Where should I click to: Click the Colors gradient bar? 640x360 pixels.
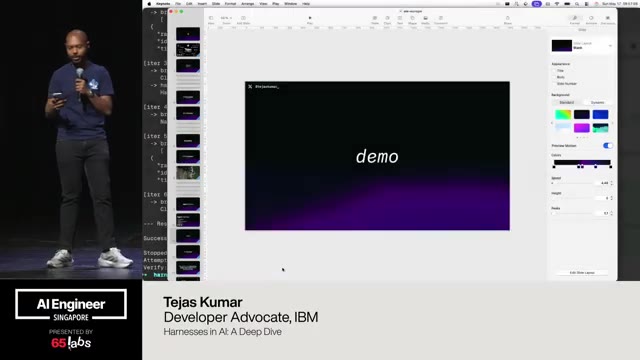[x=582, y=162]
